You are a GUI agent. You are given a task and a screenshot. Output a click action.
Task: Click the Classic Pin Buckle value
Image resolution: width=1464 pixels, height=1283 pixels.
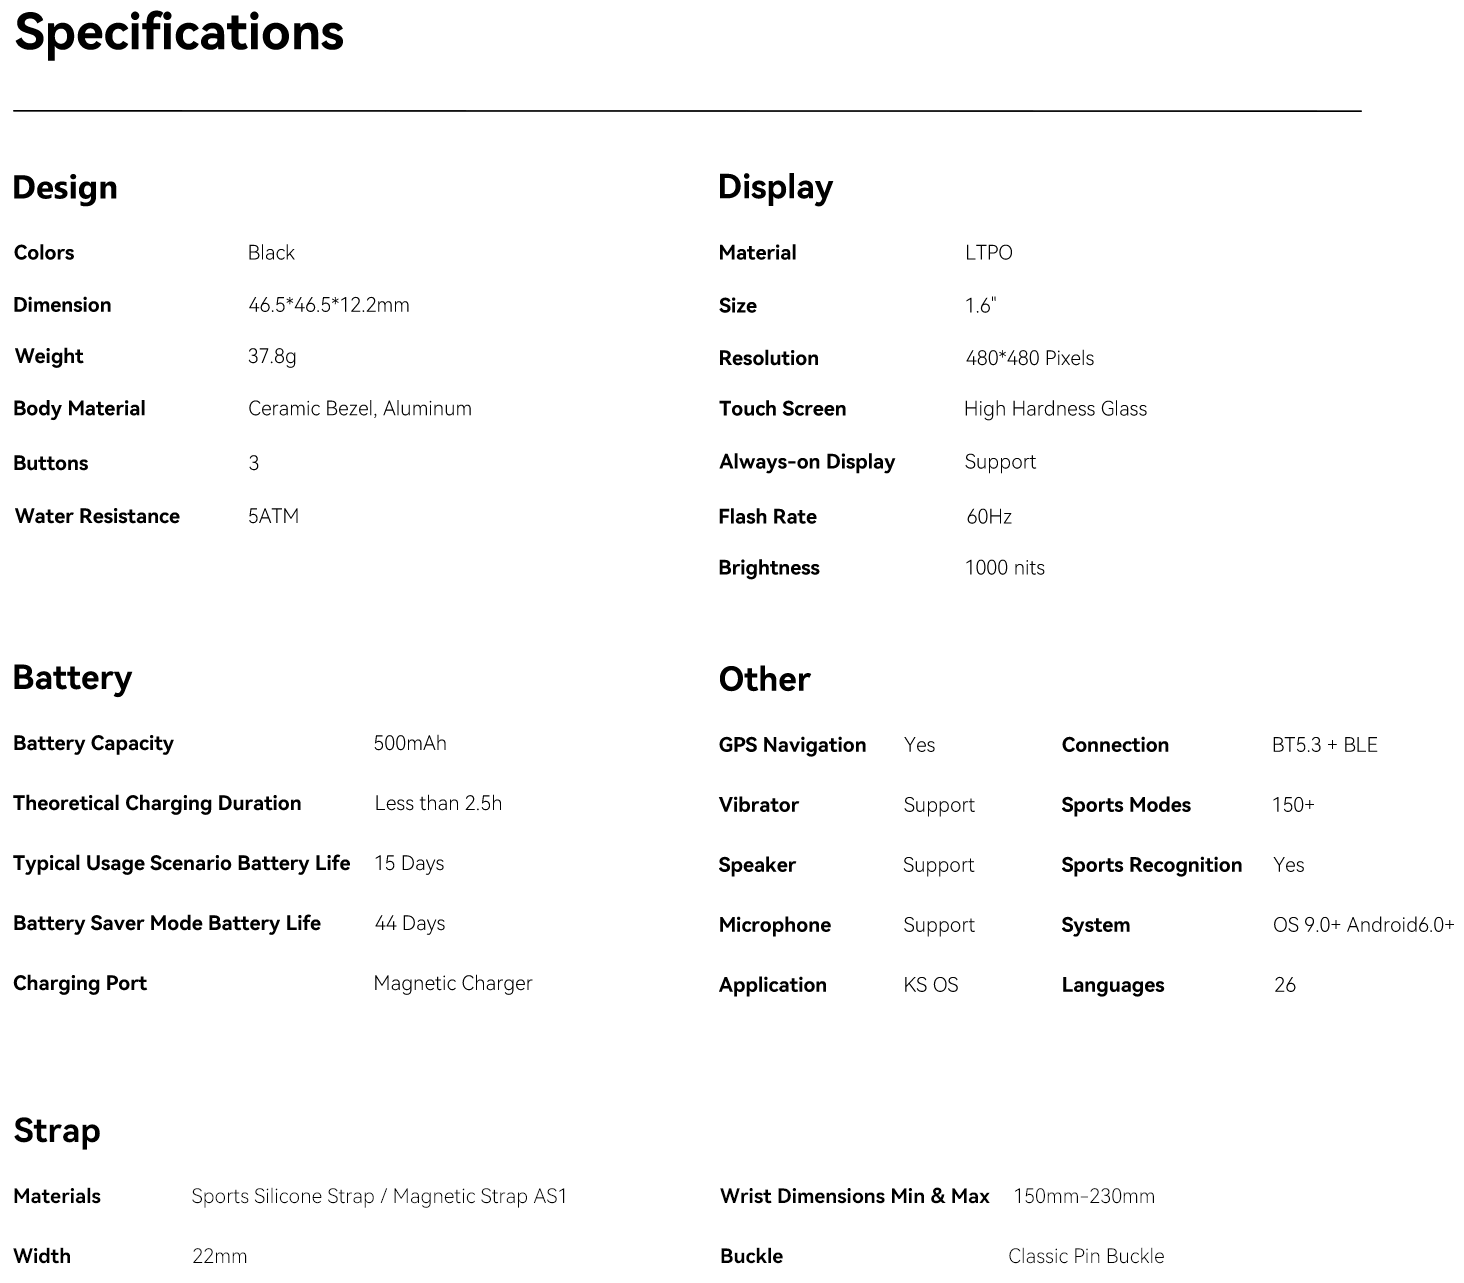(x=1085, y=1256)
